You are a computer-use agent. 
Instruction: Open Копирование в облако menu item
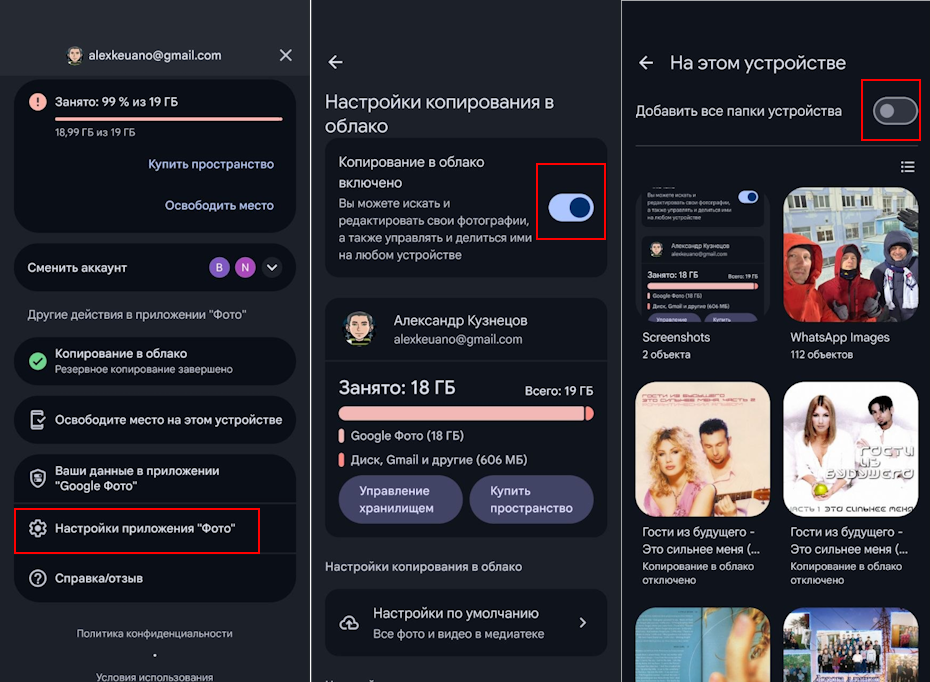155,361
